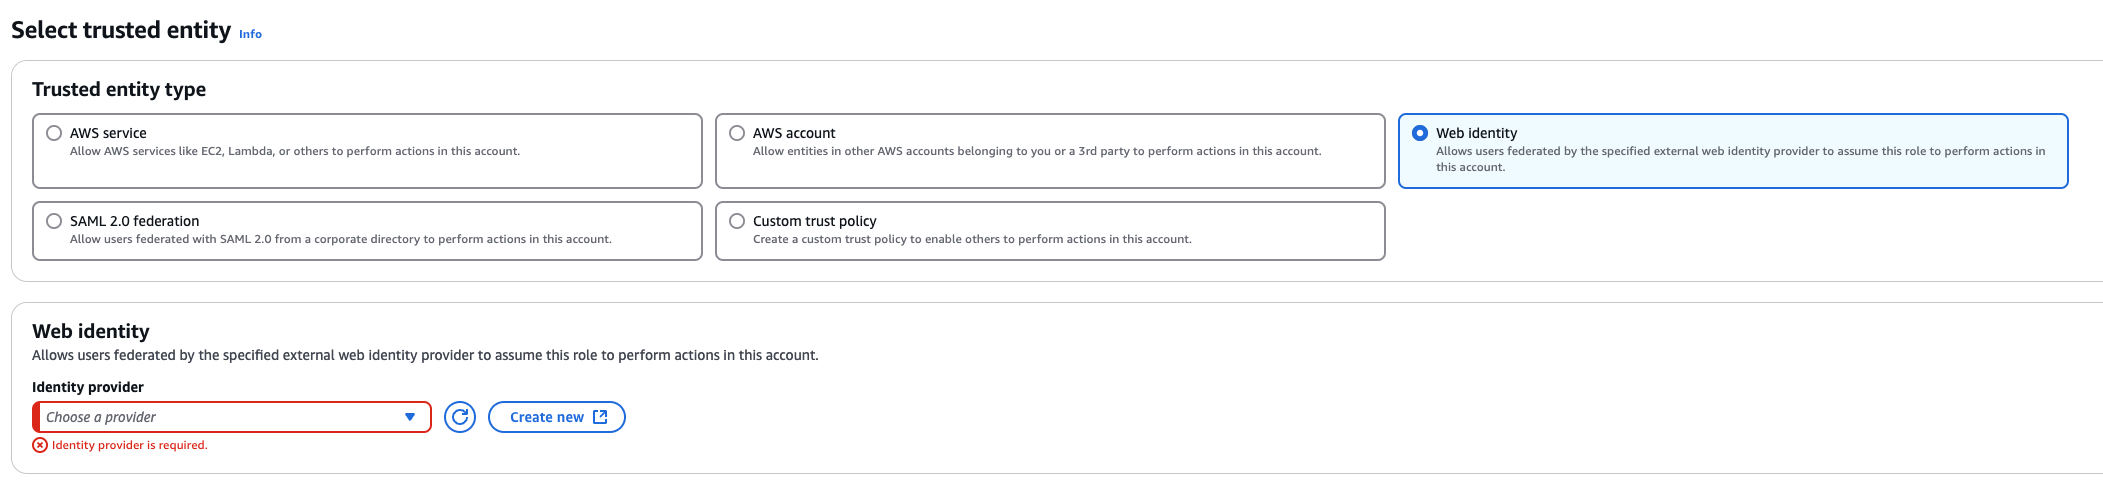The height and width of the screenshot is (480, 2103).
Task: Click the Trusted entity type heading
Action: (119, 89)
